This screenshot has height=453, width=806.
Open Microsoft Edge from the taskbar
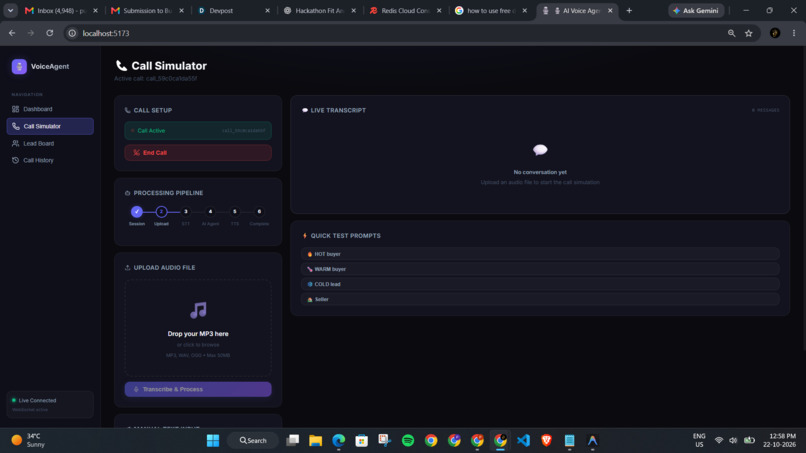pyautogui.click(x=339, y=440)
